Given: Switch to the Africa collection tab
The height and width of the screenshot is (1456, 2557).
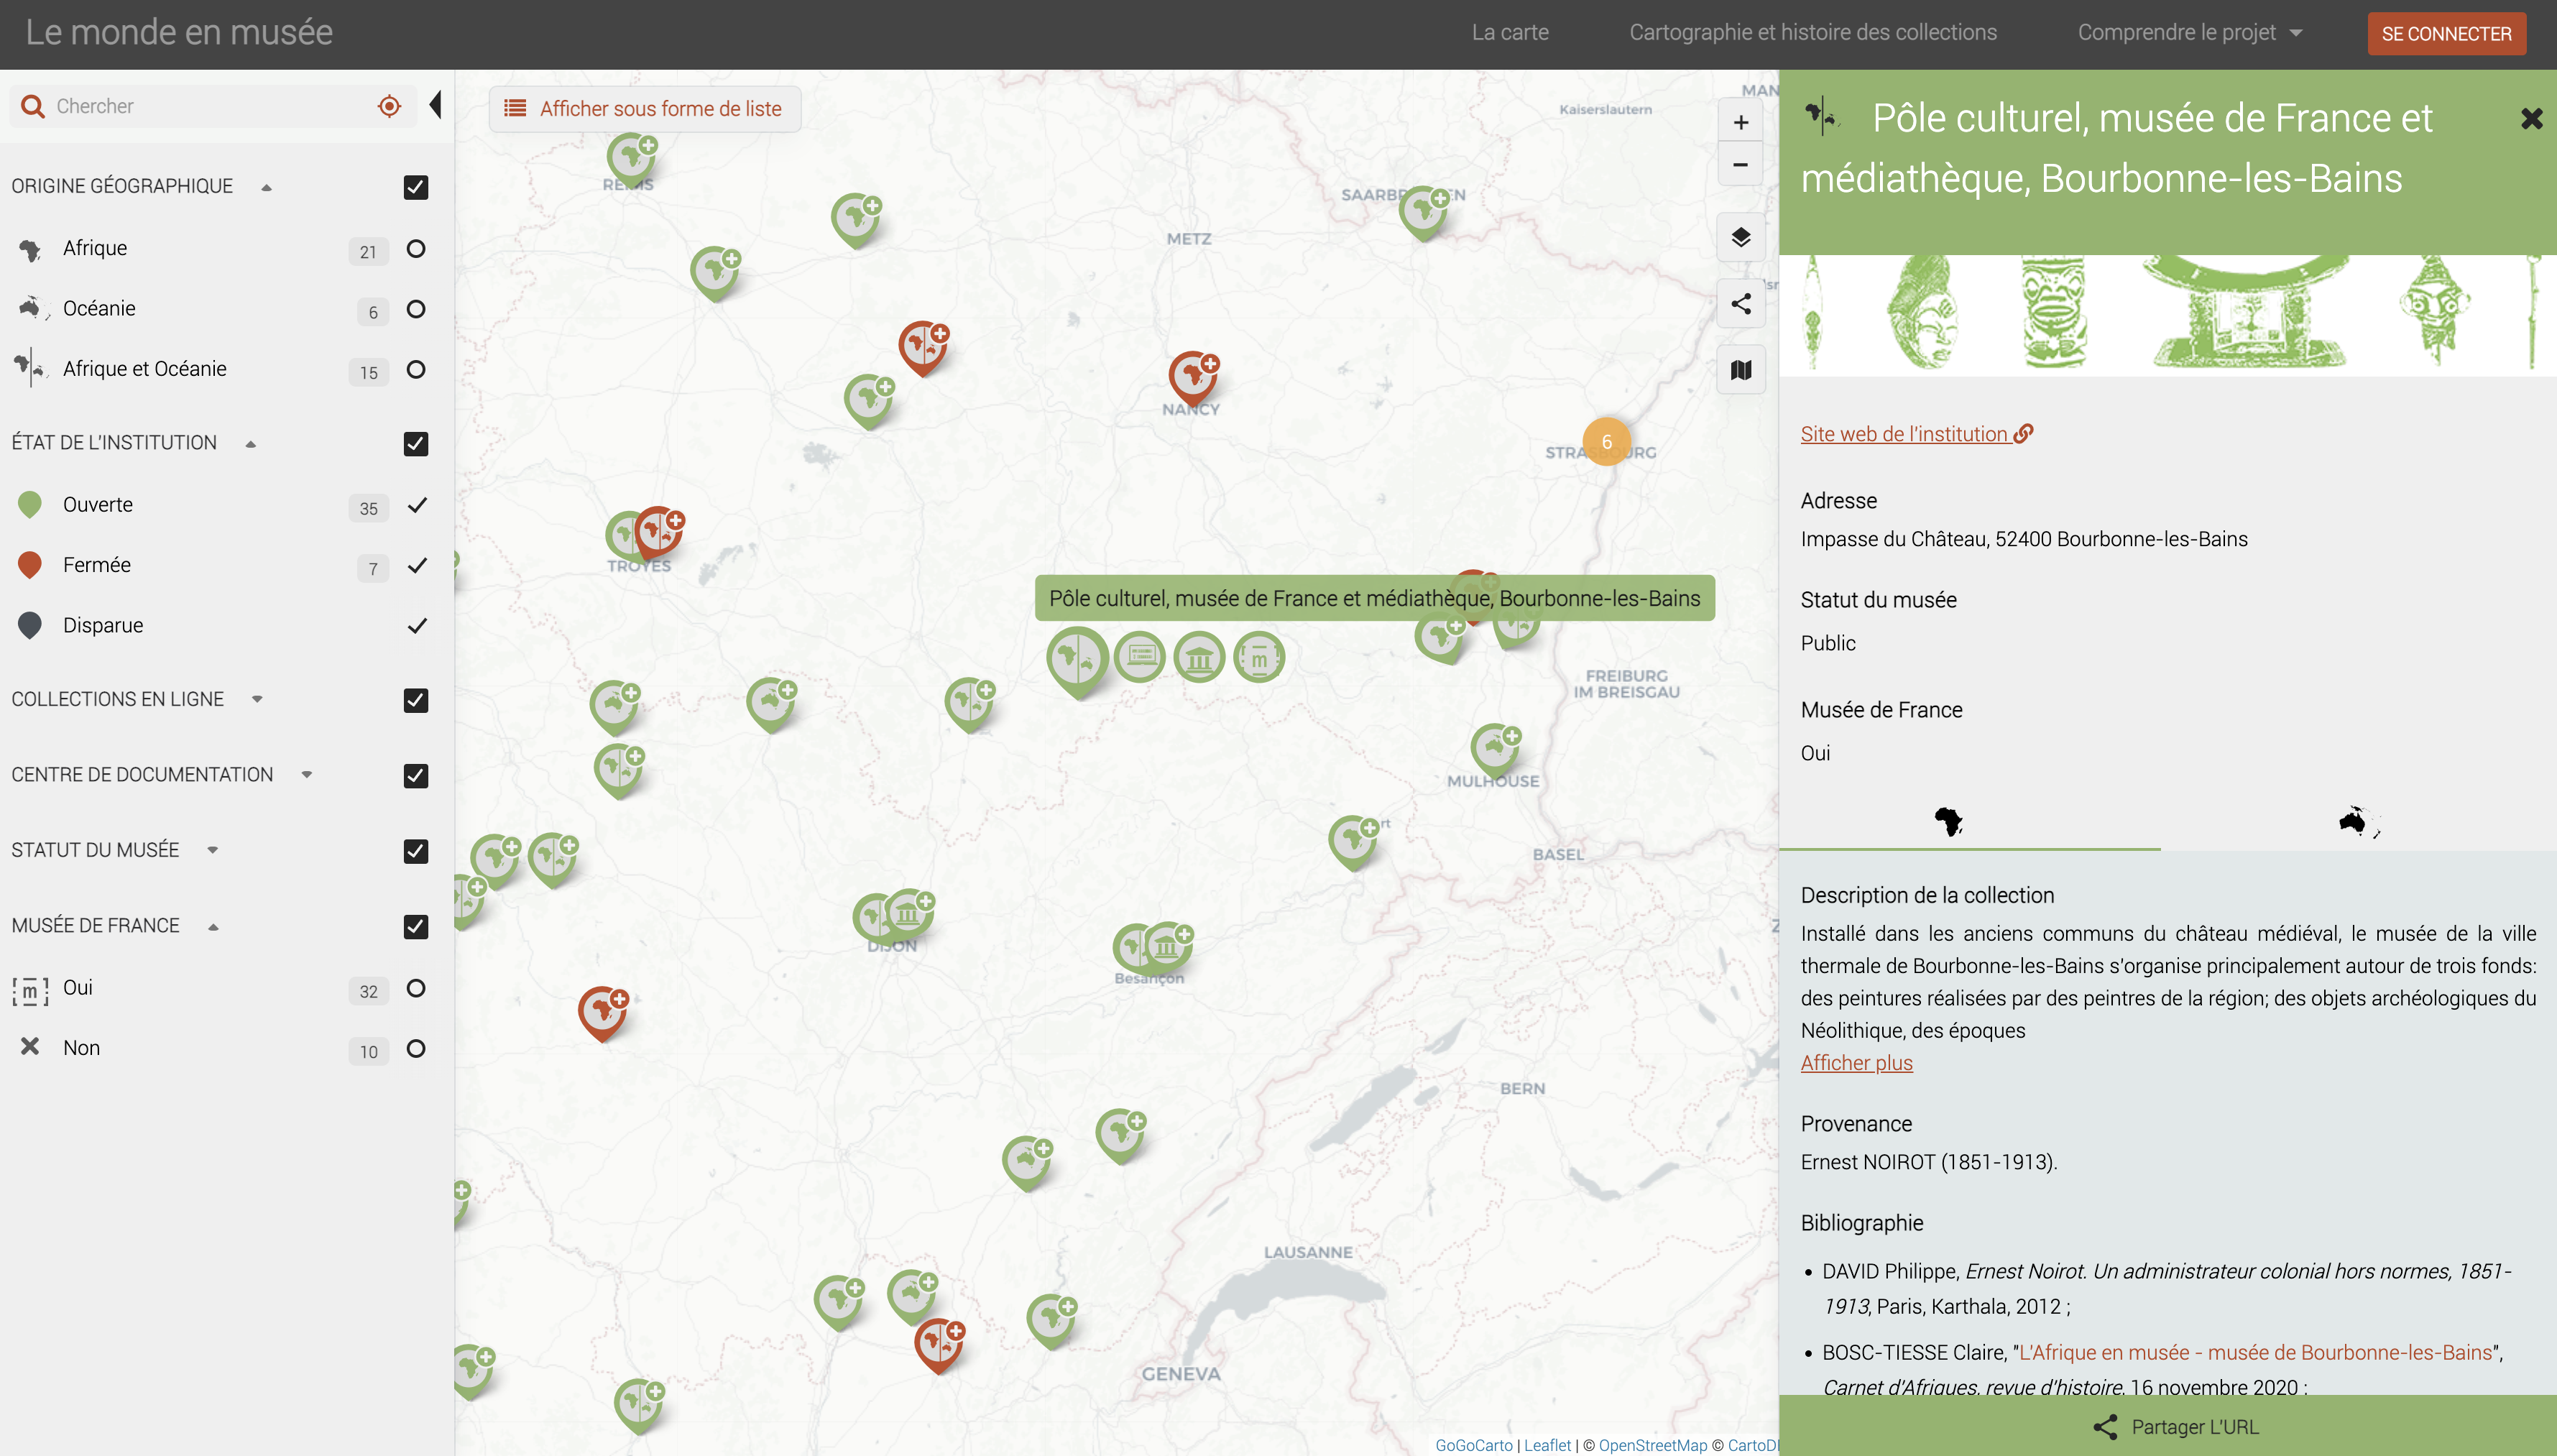Looking at the screenshot, I should [x=1949, y=822].
